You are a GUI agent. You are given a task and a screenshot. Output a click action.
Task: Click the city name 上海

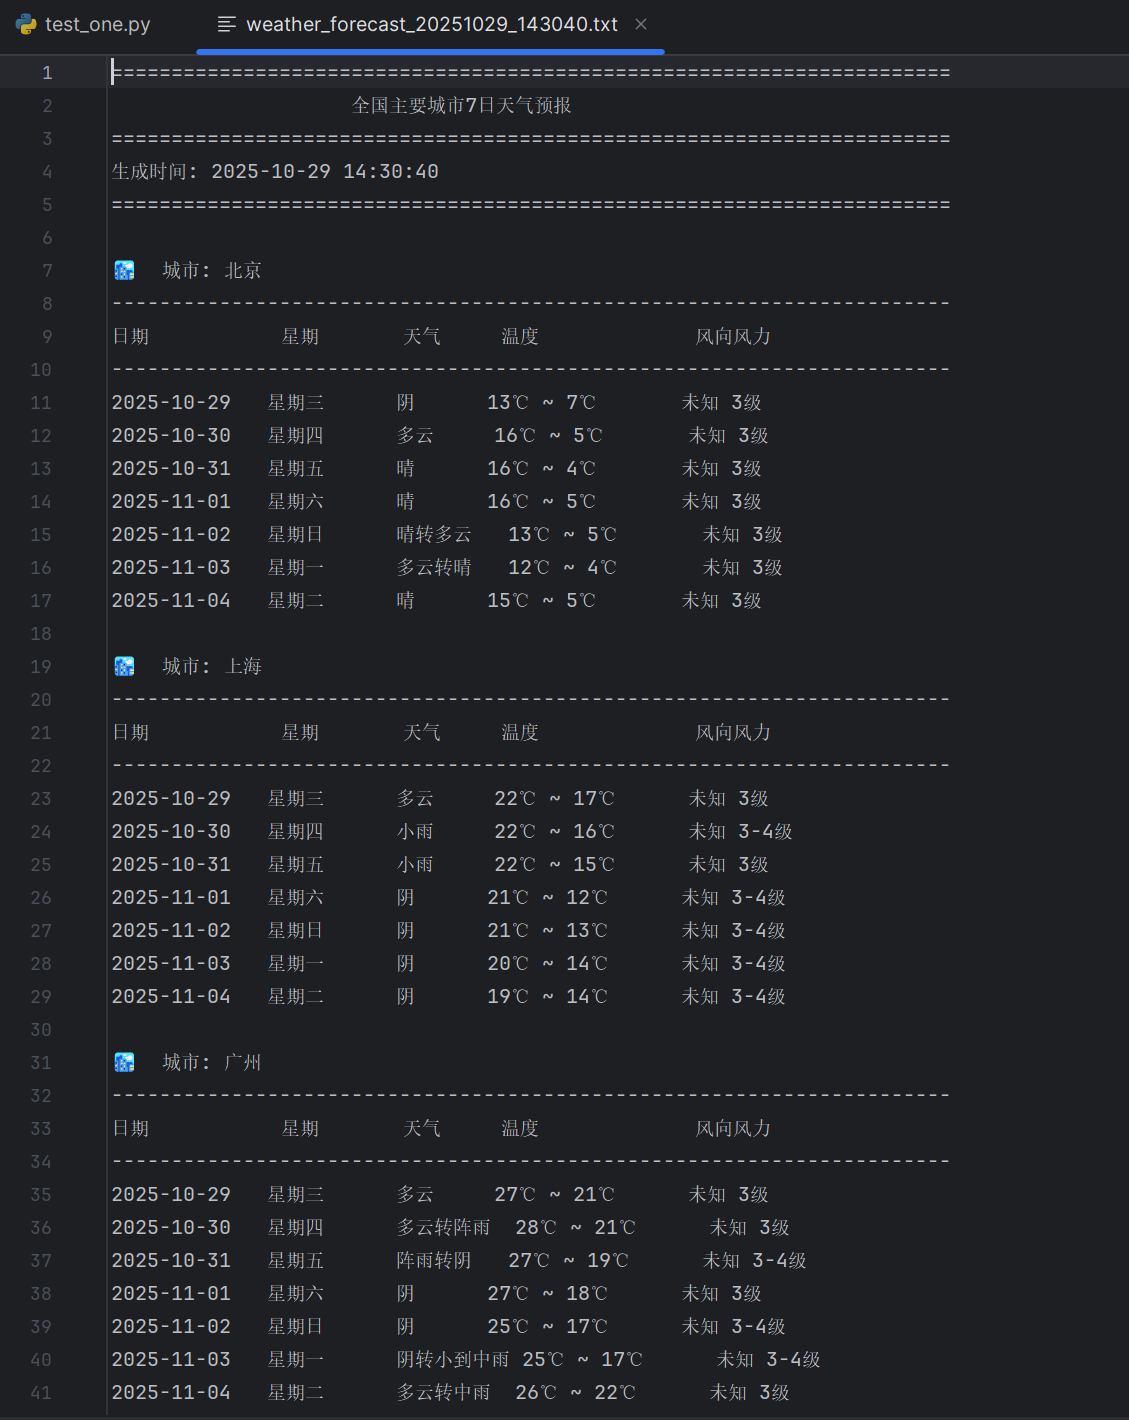pyautogui.click(x=243, y=666)
